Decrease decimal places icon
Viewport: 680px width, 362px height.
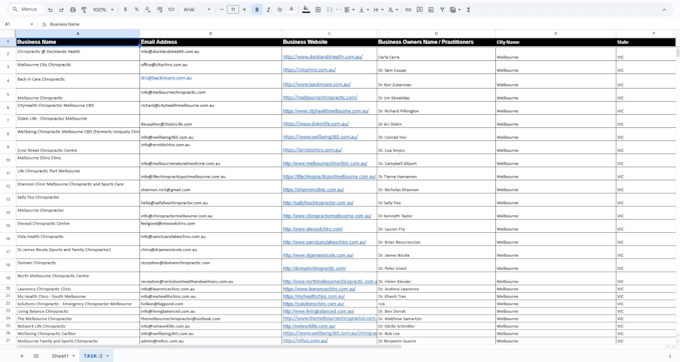pyautogui.click(x=148, y=10)
